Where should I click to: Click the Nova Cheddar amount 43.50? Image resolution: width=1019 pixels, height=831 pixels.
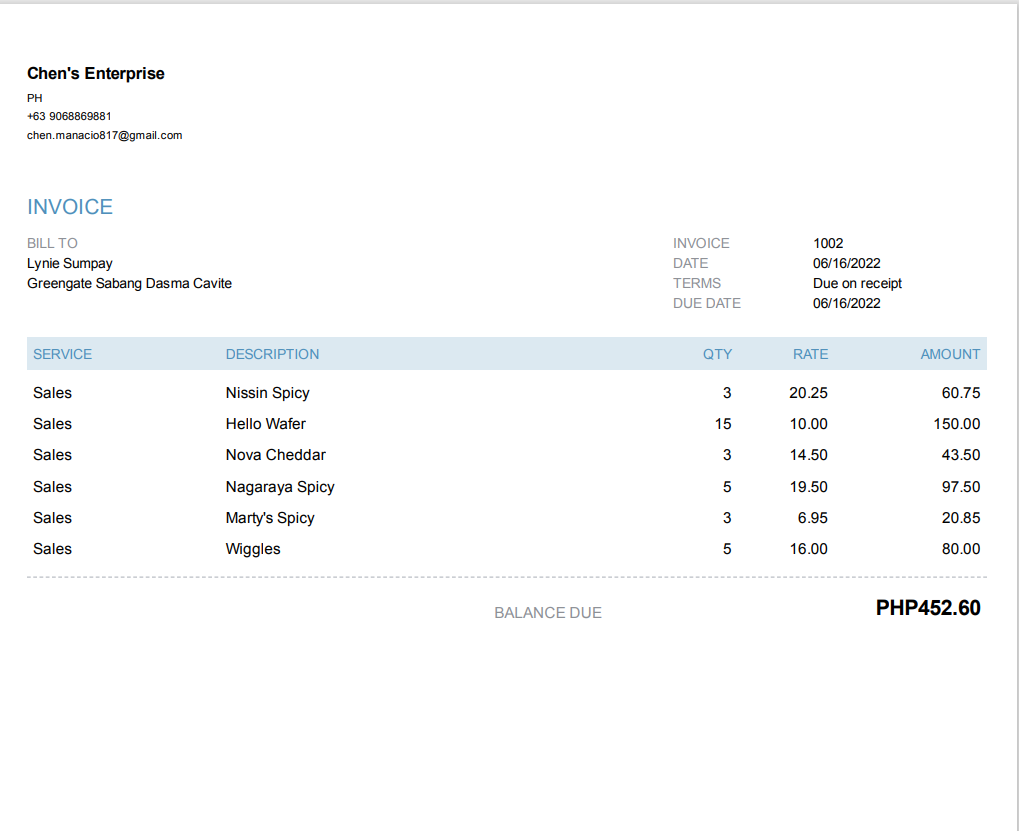click(x=961, y=455)
